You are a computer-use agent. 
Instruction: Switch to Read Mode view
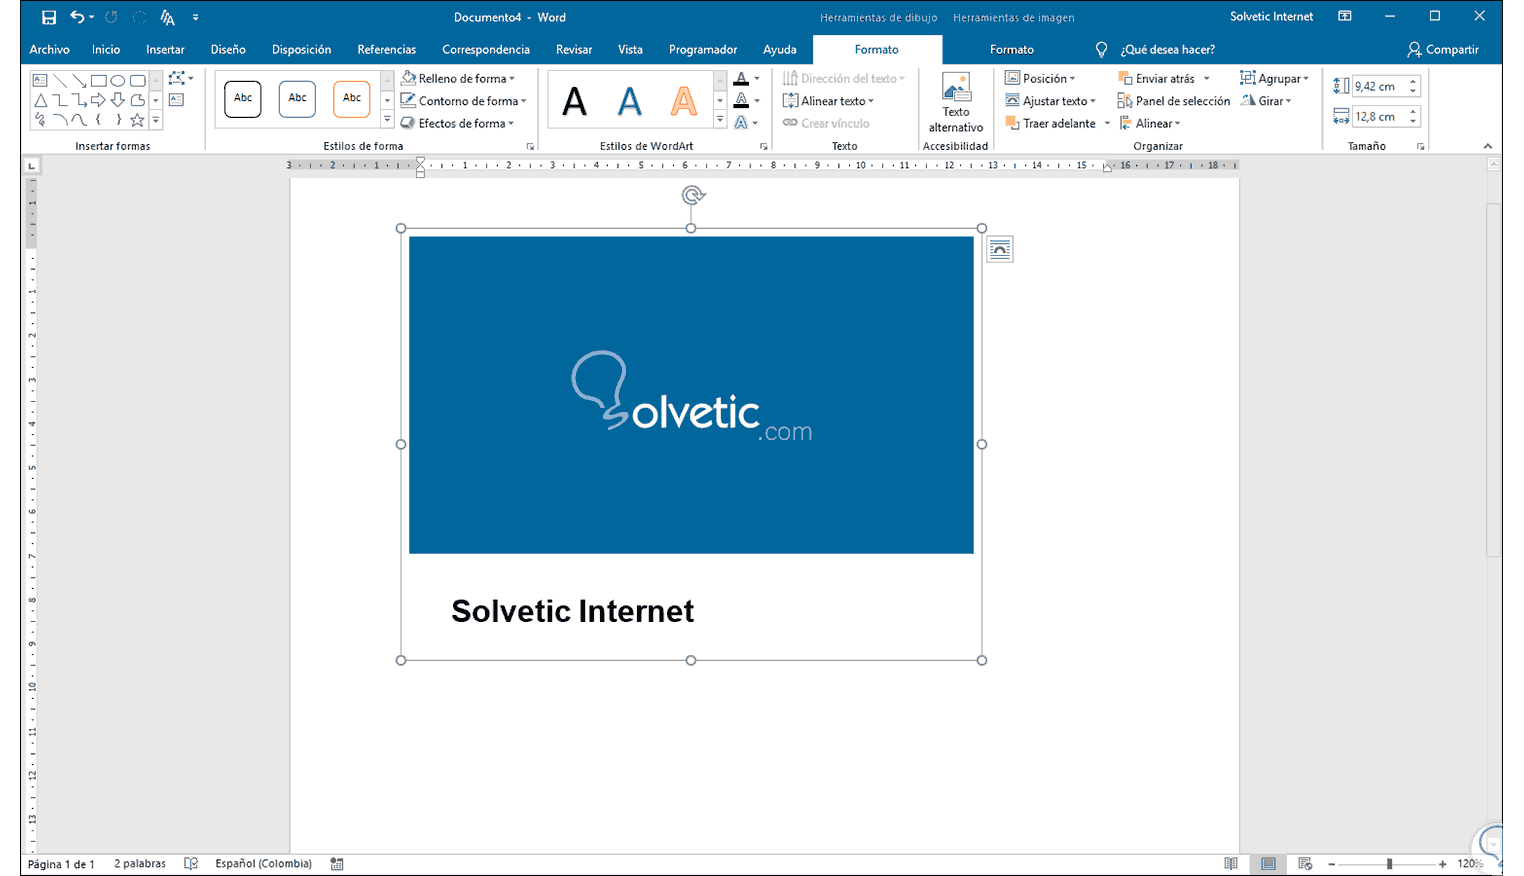point(1231,864)
